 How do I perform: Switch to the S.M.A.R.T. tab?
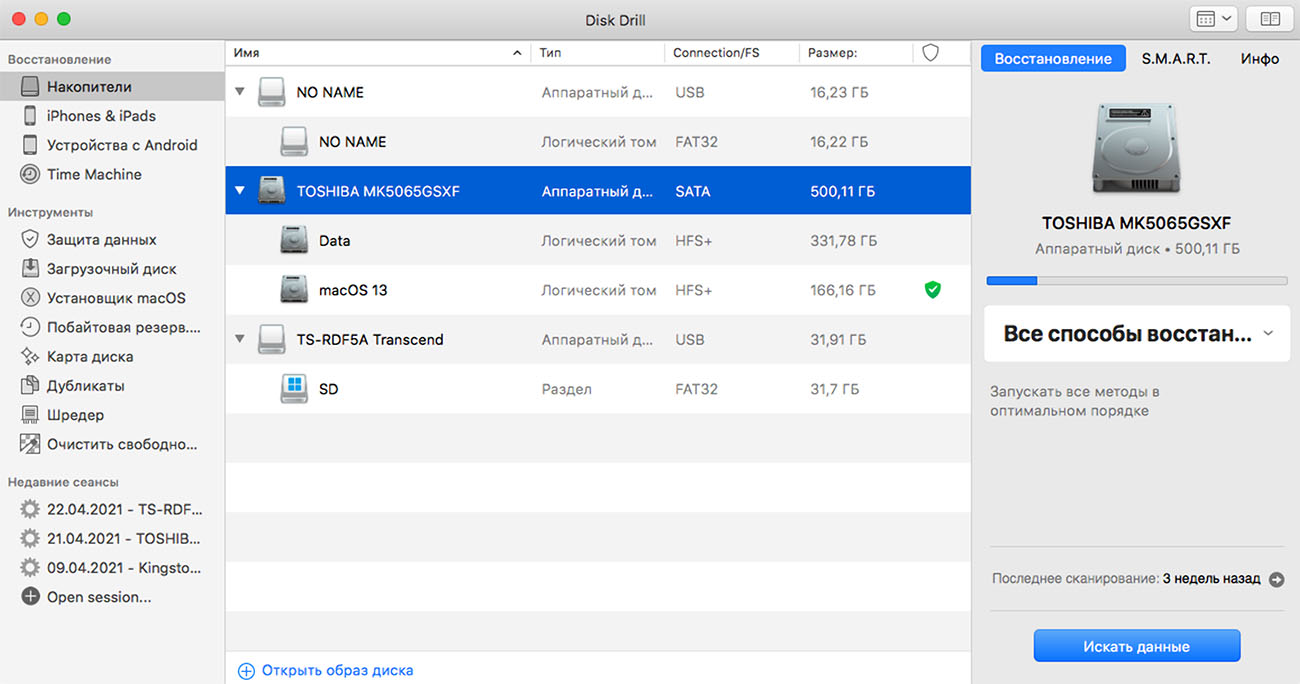click(x=1176, y=59)
